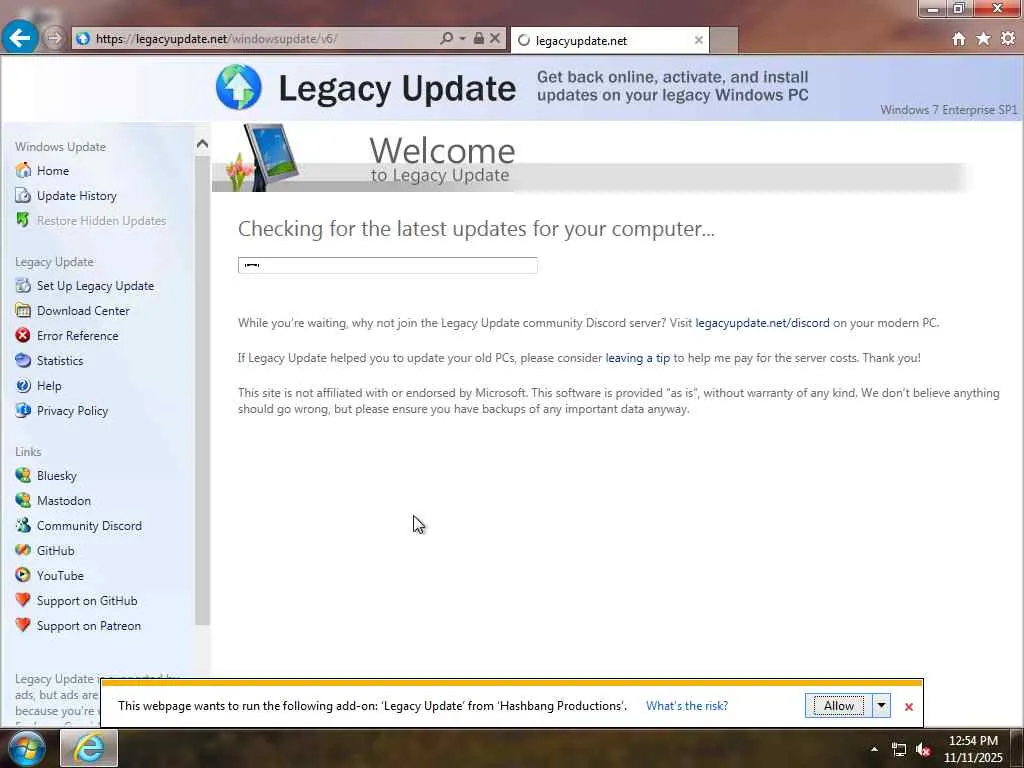Click the Mastodon icon
Viewport: 1024px width, 768px height.
[x=23, y=500]
